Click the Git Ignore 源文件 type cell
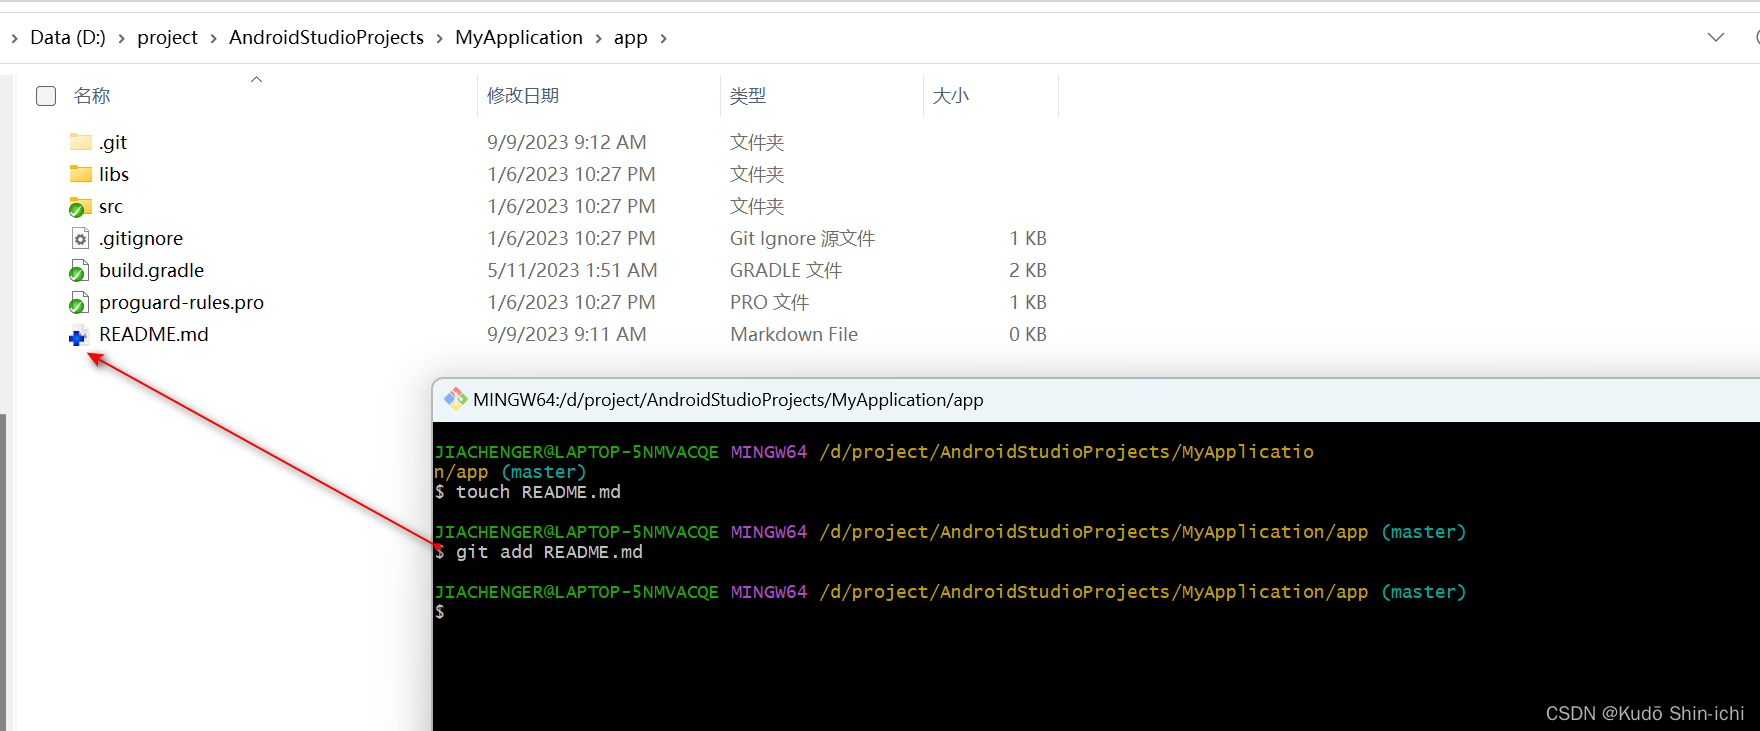Viewport: 1760px width, 731px height. click(802, 238)
